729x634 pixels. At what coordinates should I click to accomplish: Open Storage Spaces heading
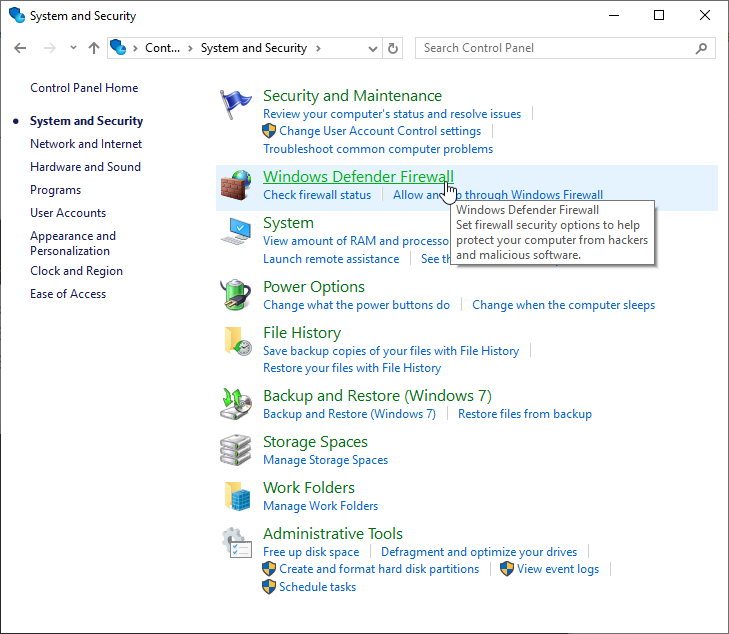coord(315,442)
